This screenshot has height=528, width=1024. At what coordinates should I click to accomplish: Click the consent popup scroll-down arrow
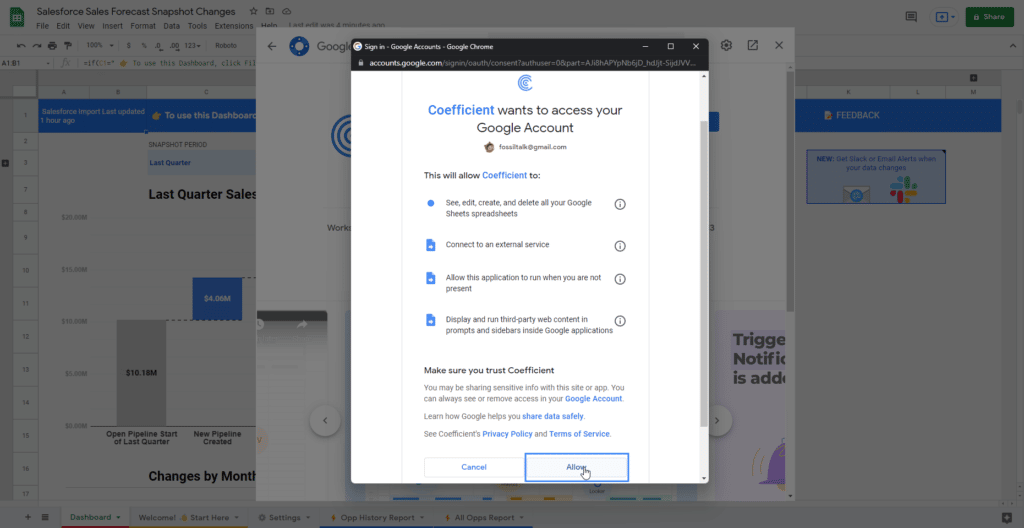[x=703, y=478]
